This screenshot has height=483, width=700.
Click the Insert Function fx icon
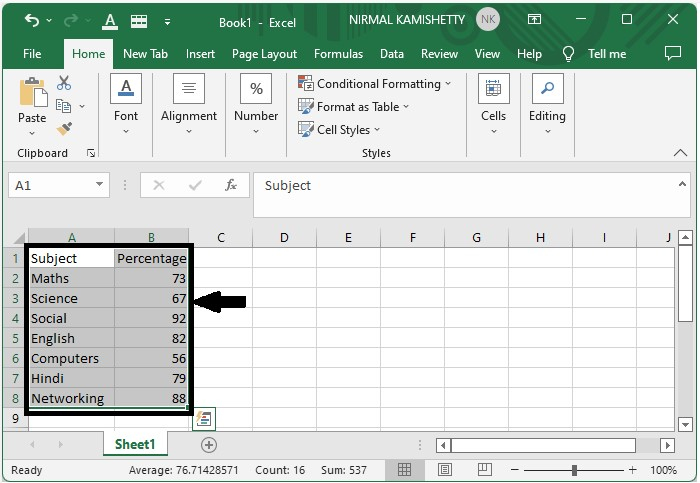pos(231,185)
